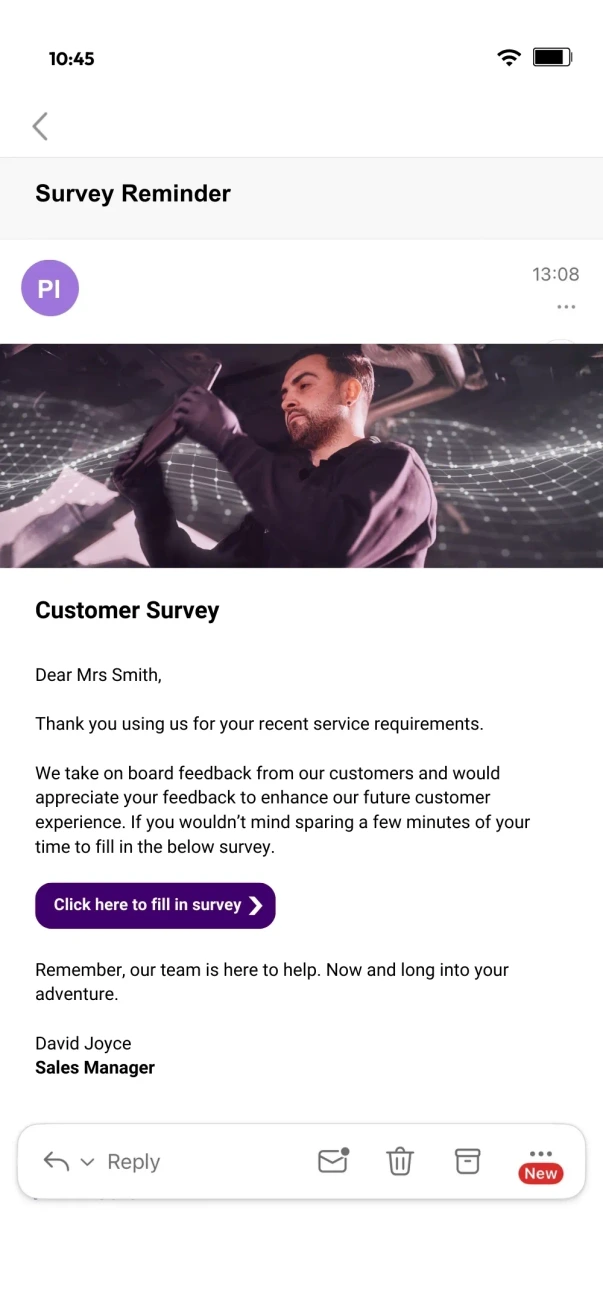Tap the red New badge
Image resolution: width=603 pixels, height=1310 pixels.
(x=540, y=1174)
